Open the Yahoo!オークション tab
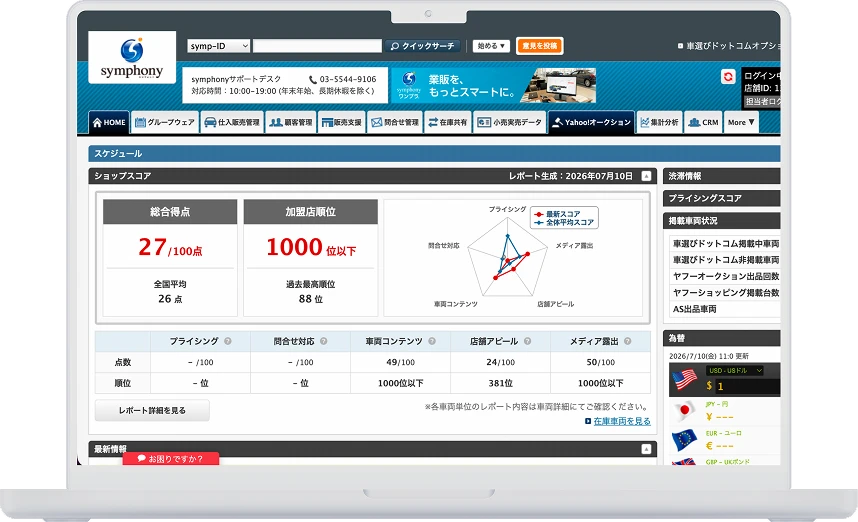 tap(592, 123)
